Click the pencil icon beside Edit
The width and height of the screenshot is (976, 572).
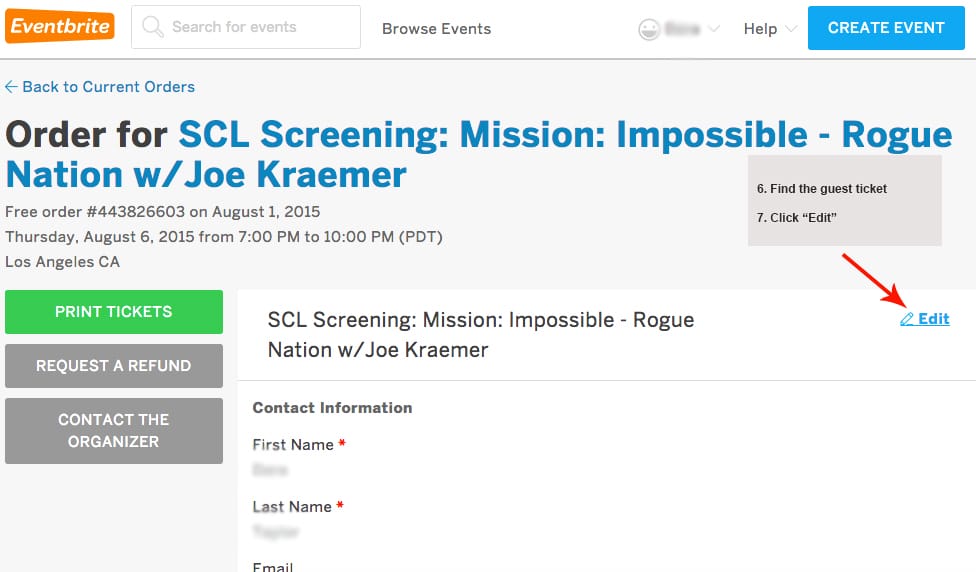coord(907,319)
